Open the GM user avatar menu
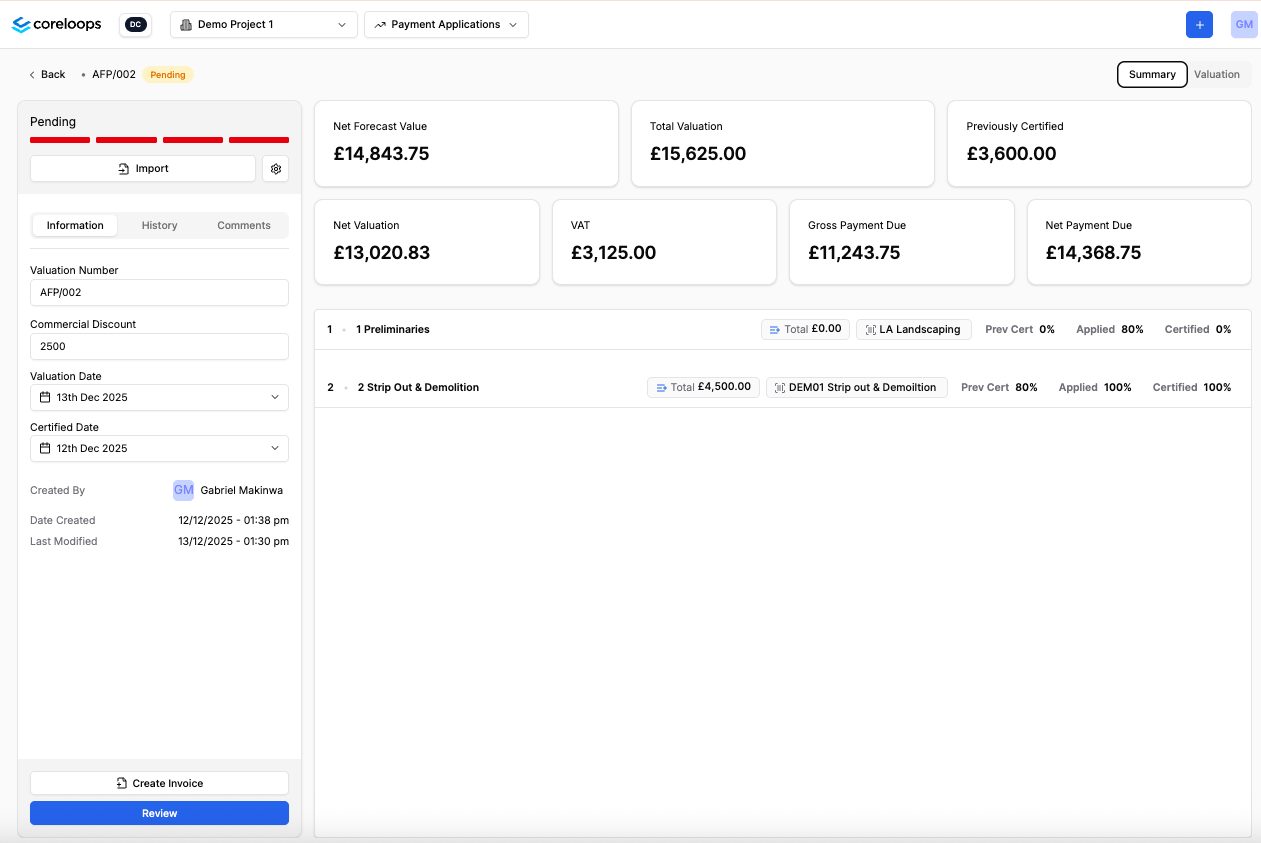 [1244, 25]
